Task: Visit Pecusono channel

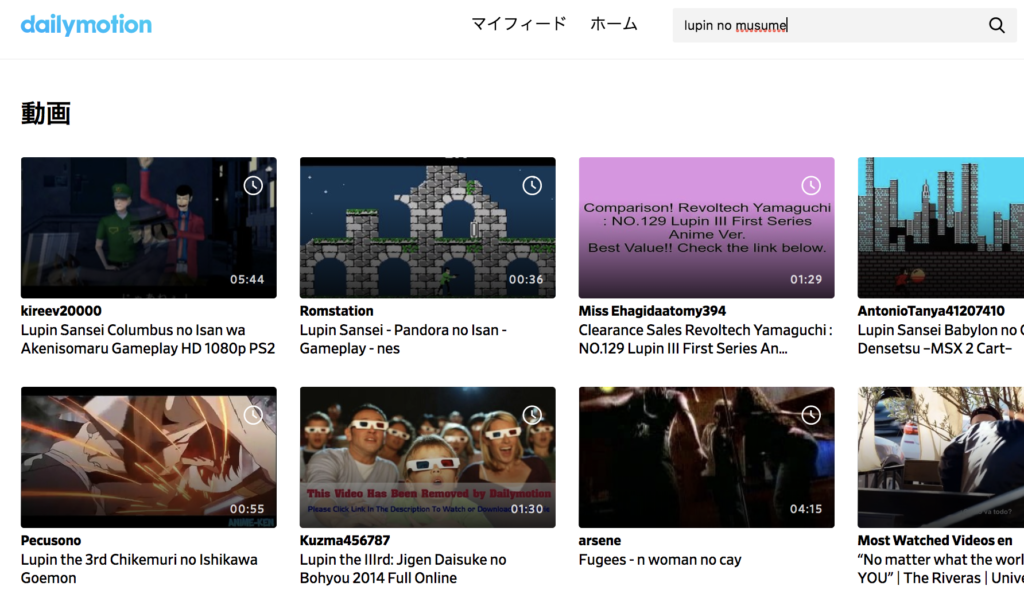Action: [51, 541]
